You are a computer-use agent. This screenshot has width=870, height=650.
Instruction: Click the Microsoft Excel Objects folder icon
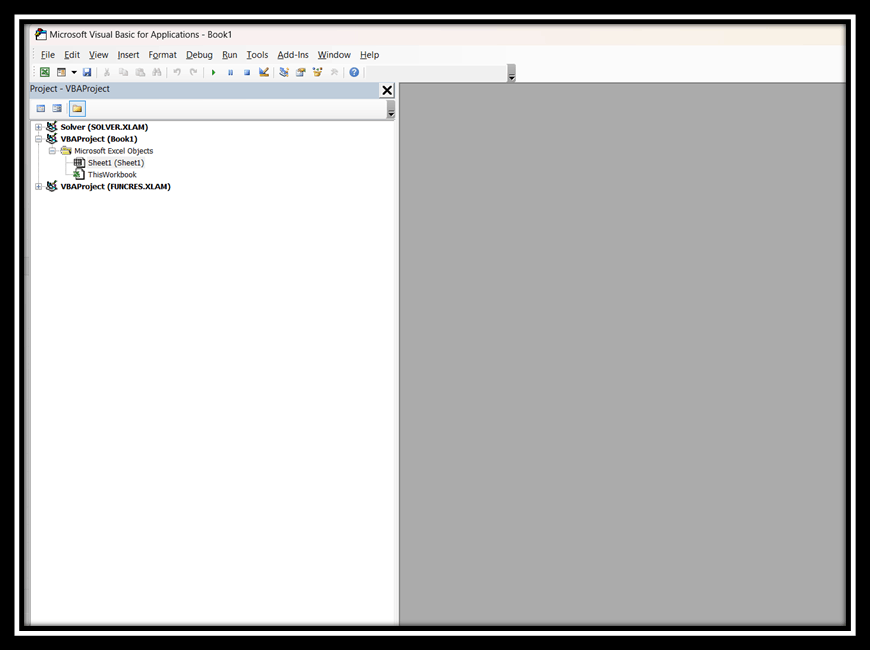[x=66, y=151]
